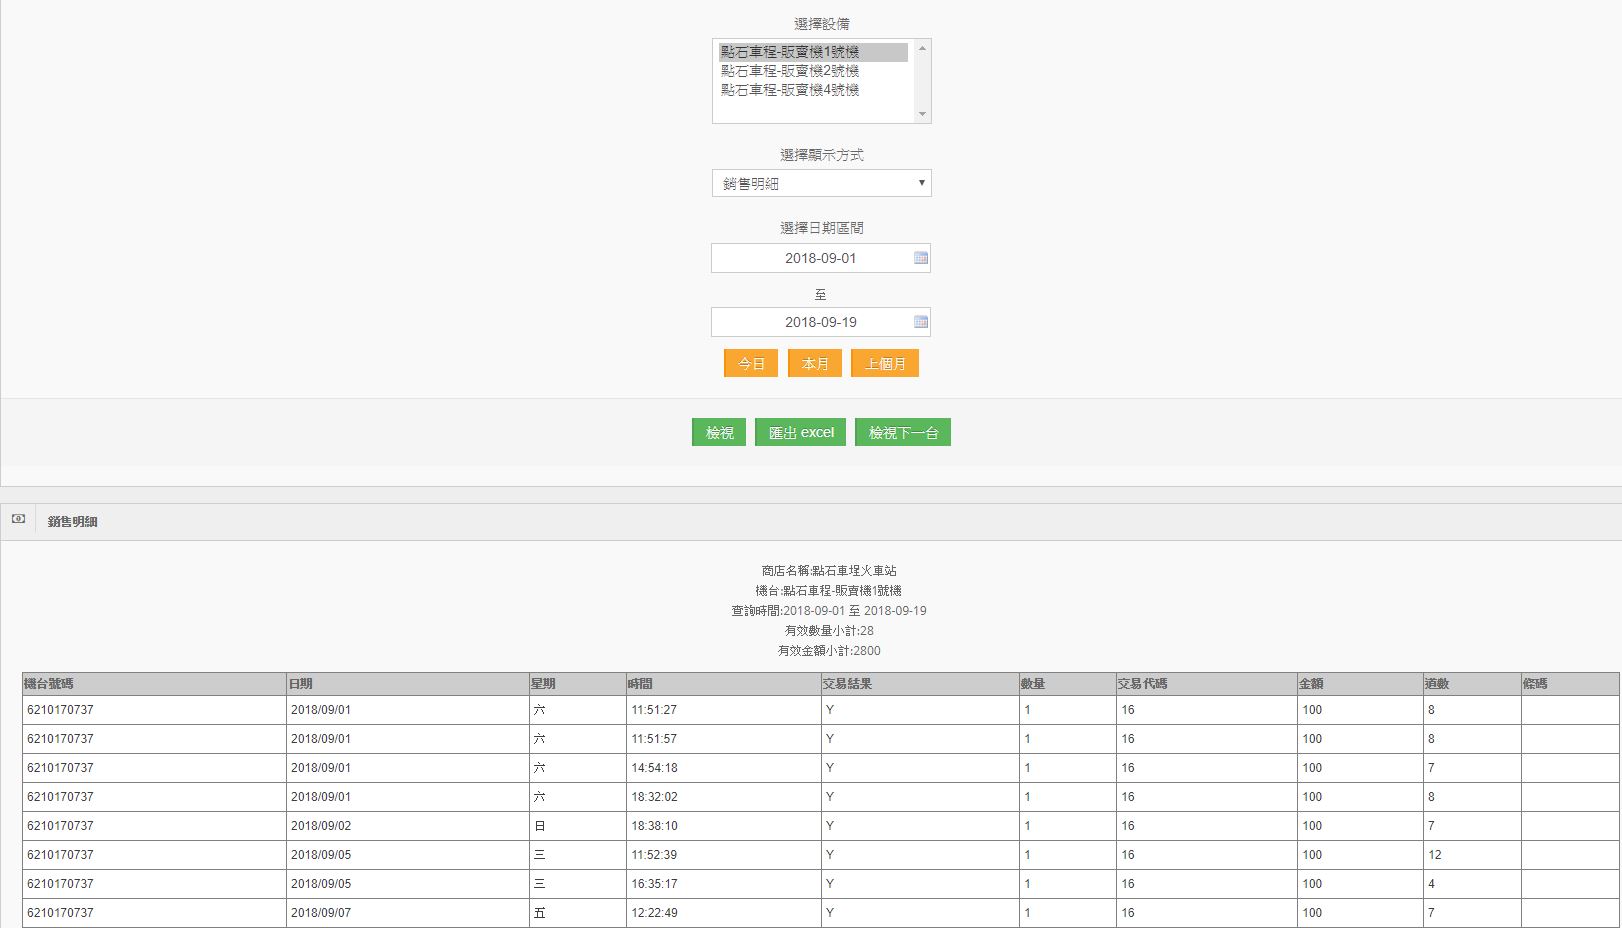Open the start date calendar picker icon
This screenshot has height=928, width=1622.
click(921, 258)
